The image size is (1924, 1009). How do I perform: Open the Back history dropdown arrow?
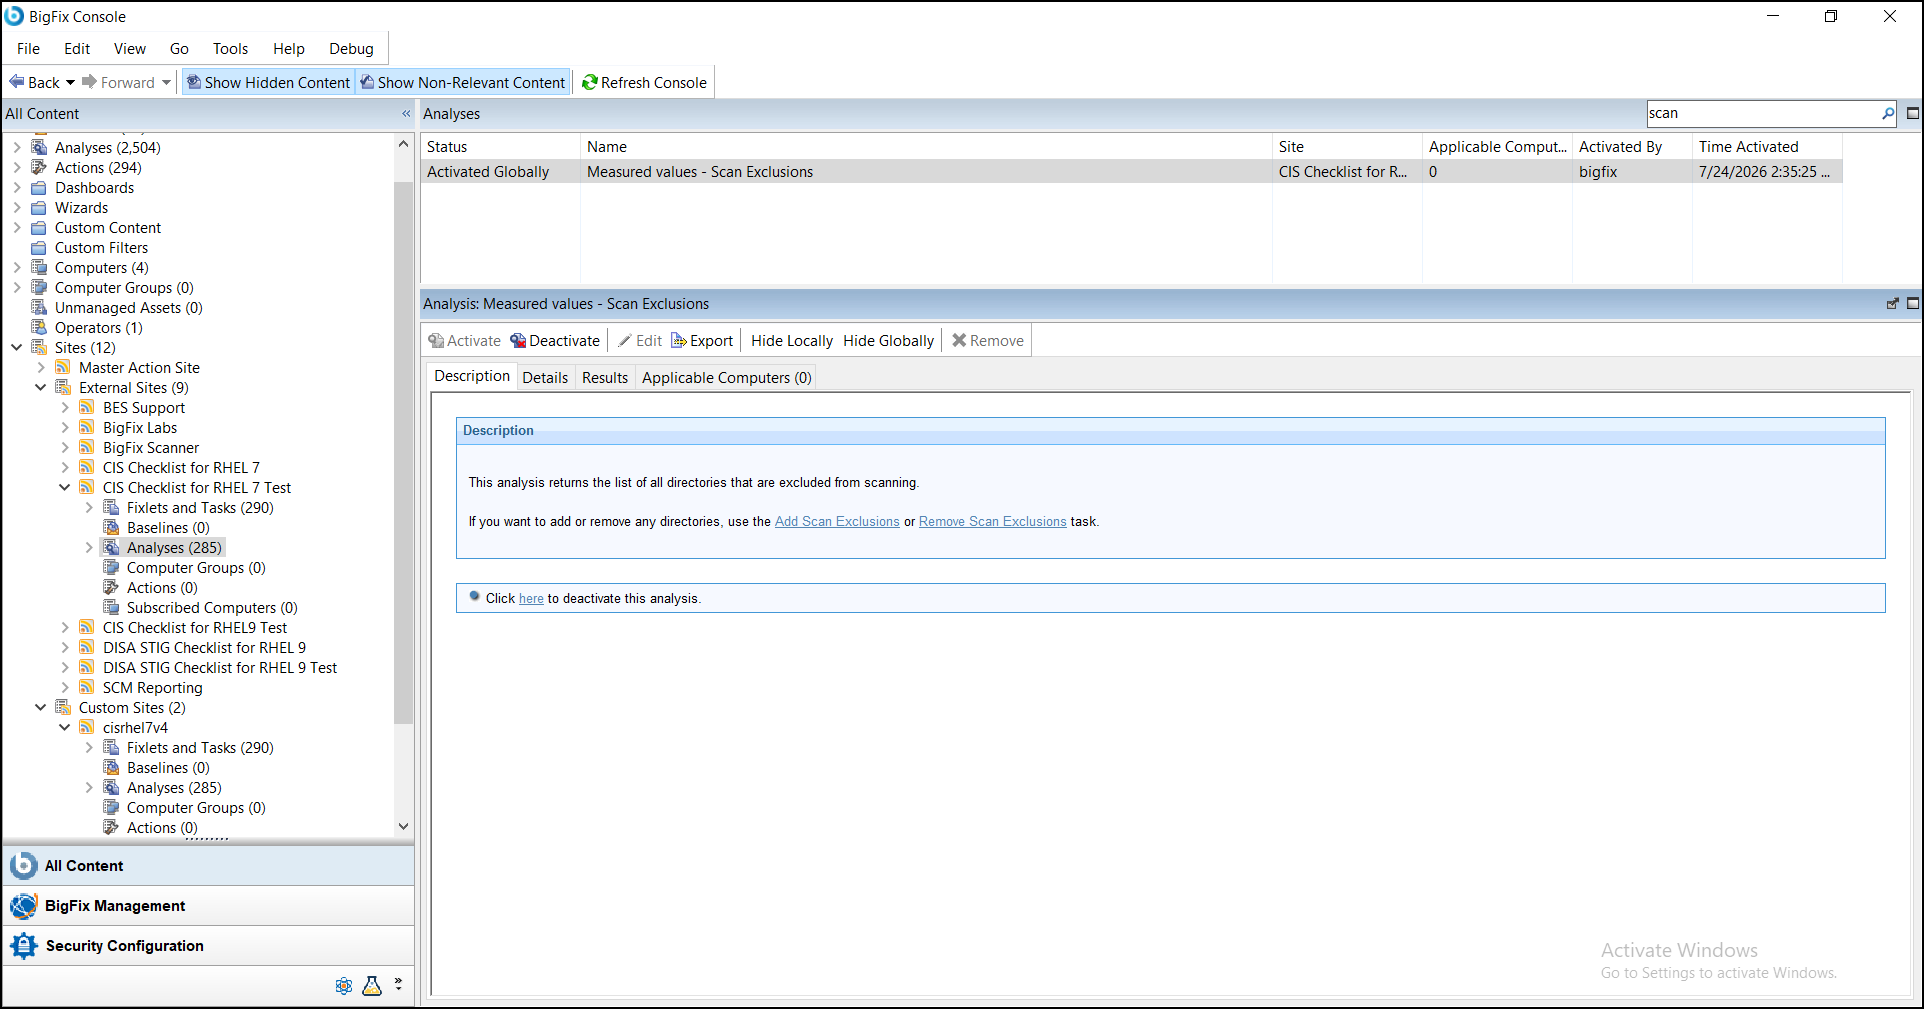point(71,82)
